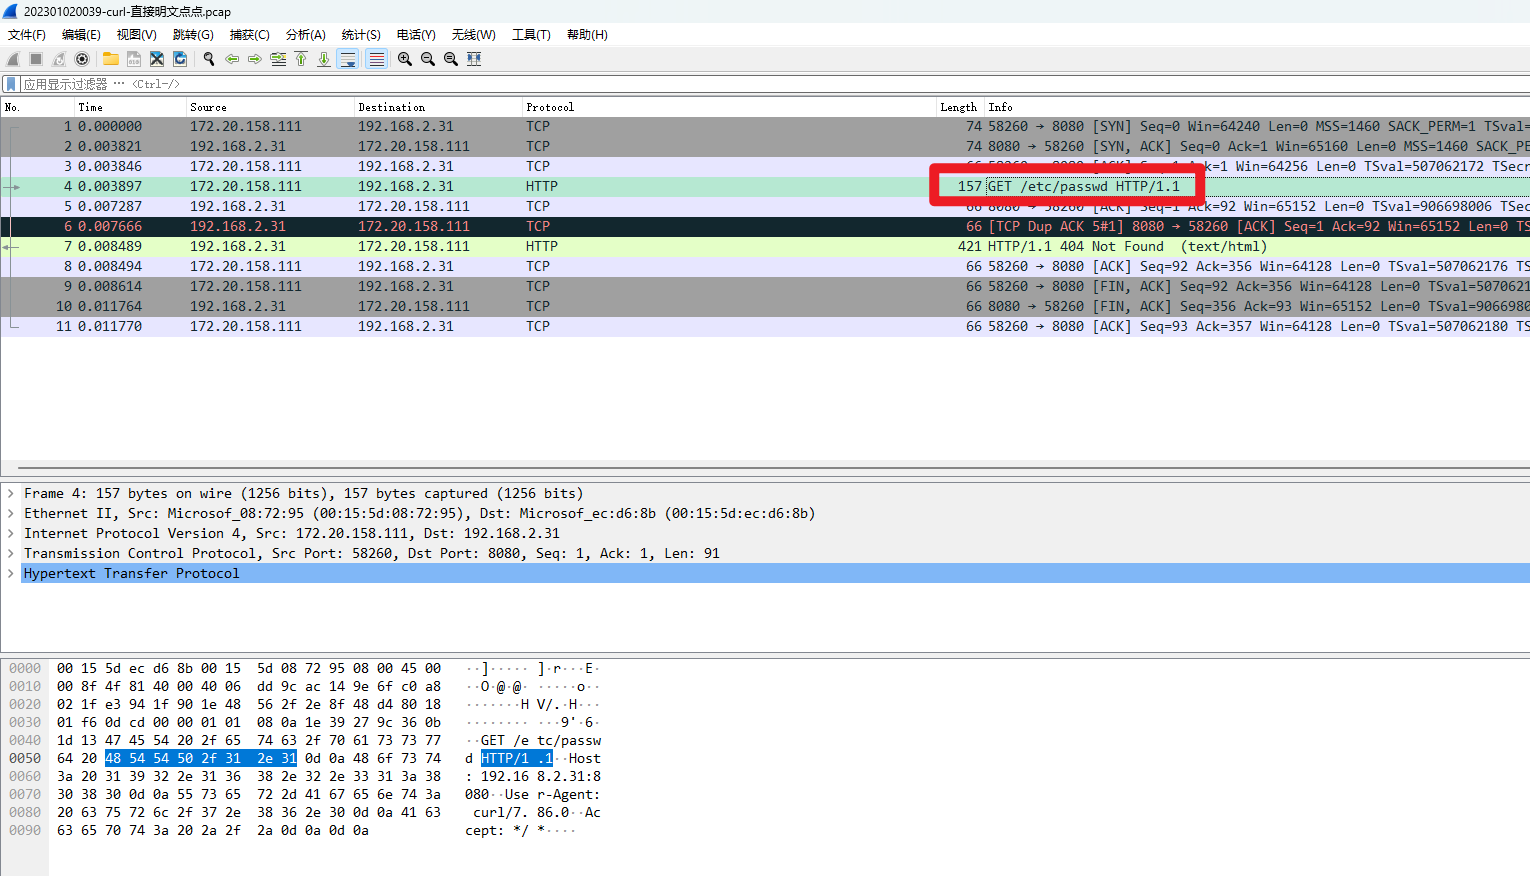Select packet 9 FIN, ACK at 0.008614
The width and height of the screenshot is (1530, 876).
765,286
